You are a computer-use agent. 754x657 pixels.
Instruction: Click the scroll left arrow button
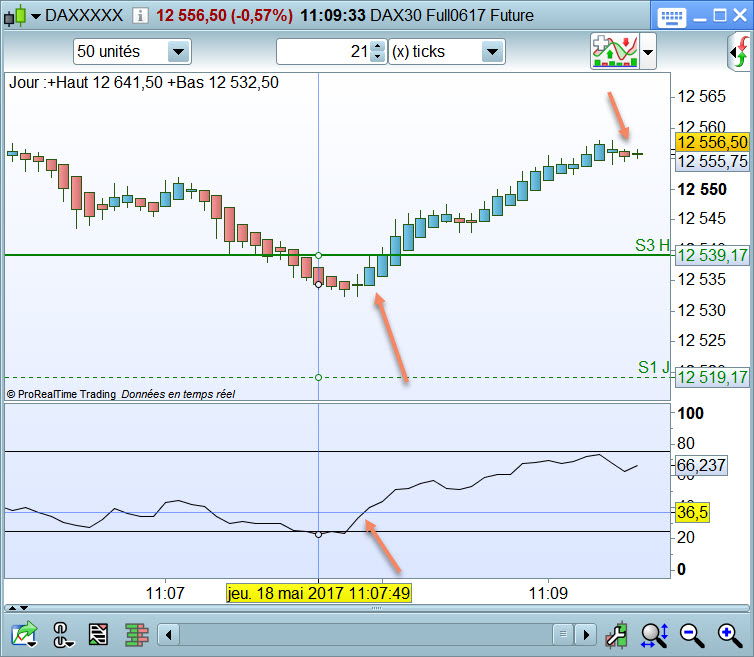click(x=169, y=635)
